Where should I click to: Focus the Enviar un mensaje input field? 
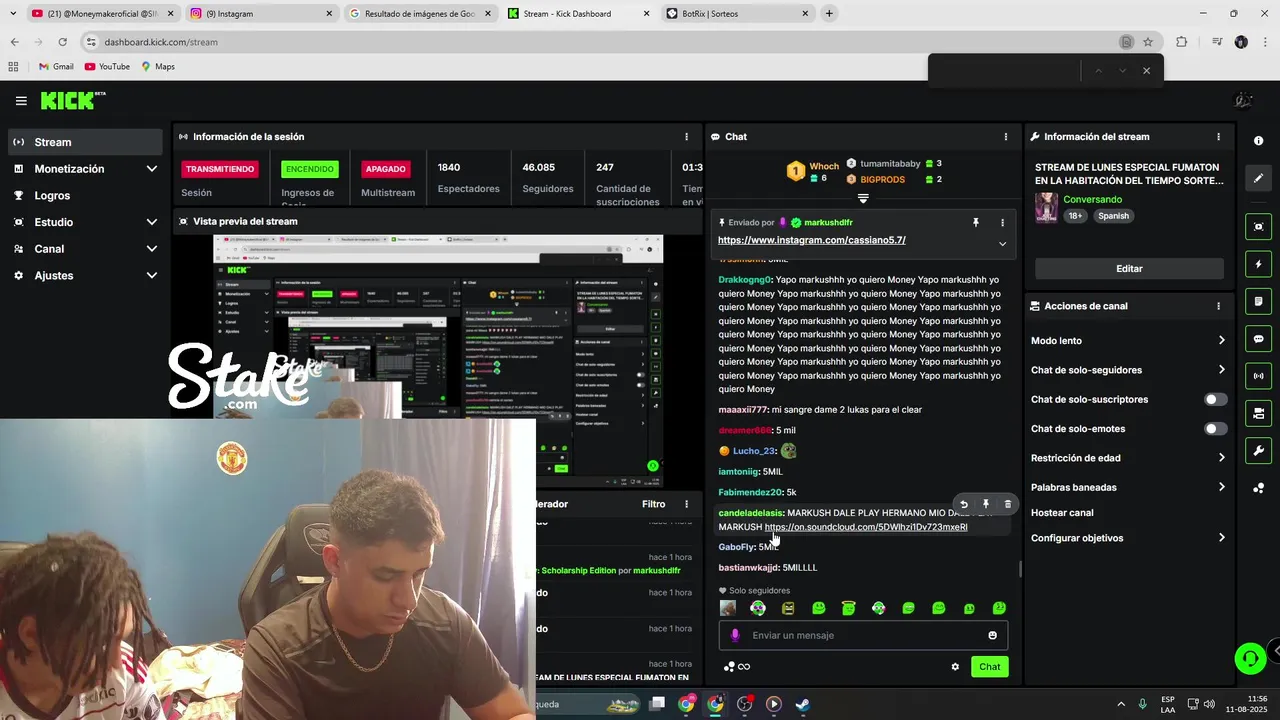[863, 635]
